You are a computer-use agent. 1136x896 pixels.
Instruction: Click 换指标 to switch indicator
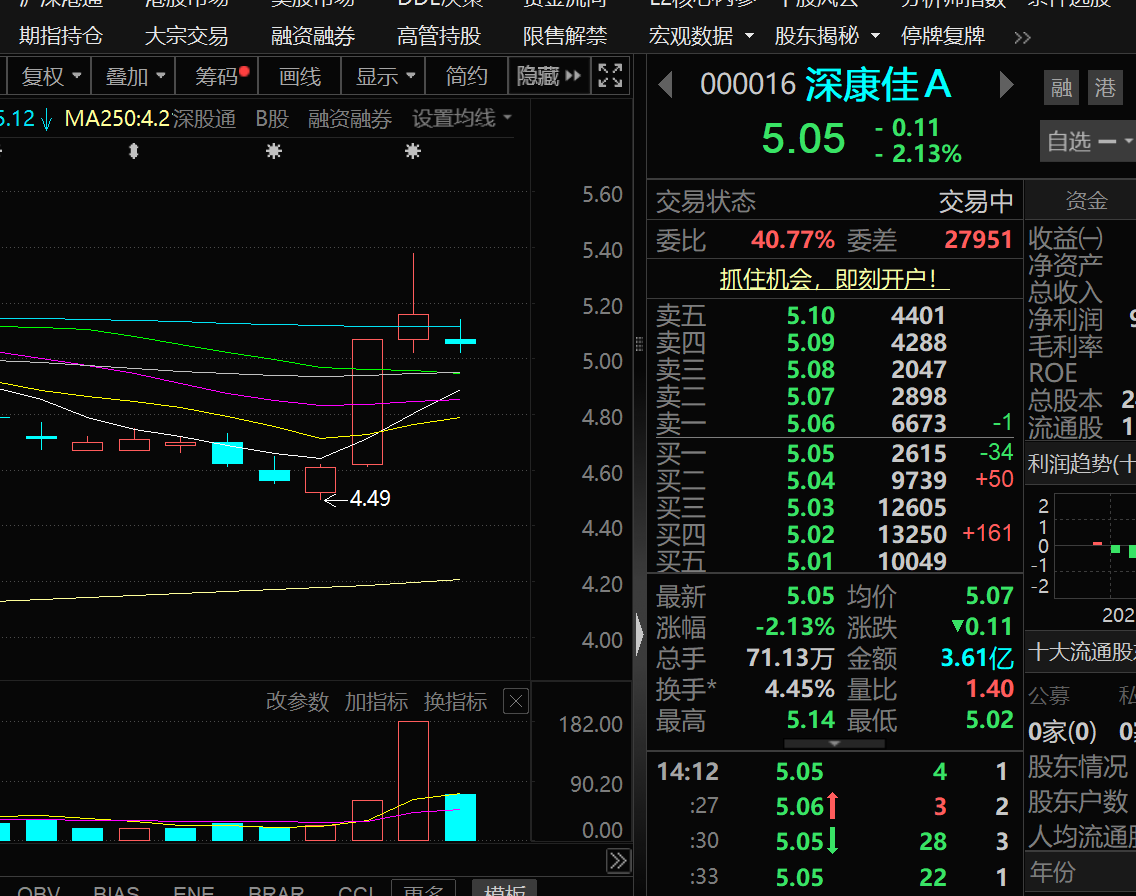pyautogui.click(x=455, y=701)
